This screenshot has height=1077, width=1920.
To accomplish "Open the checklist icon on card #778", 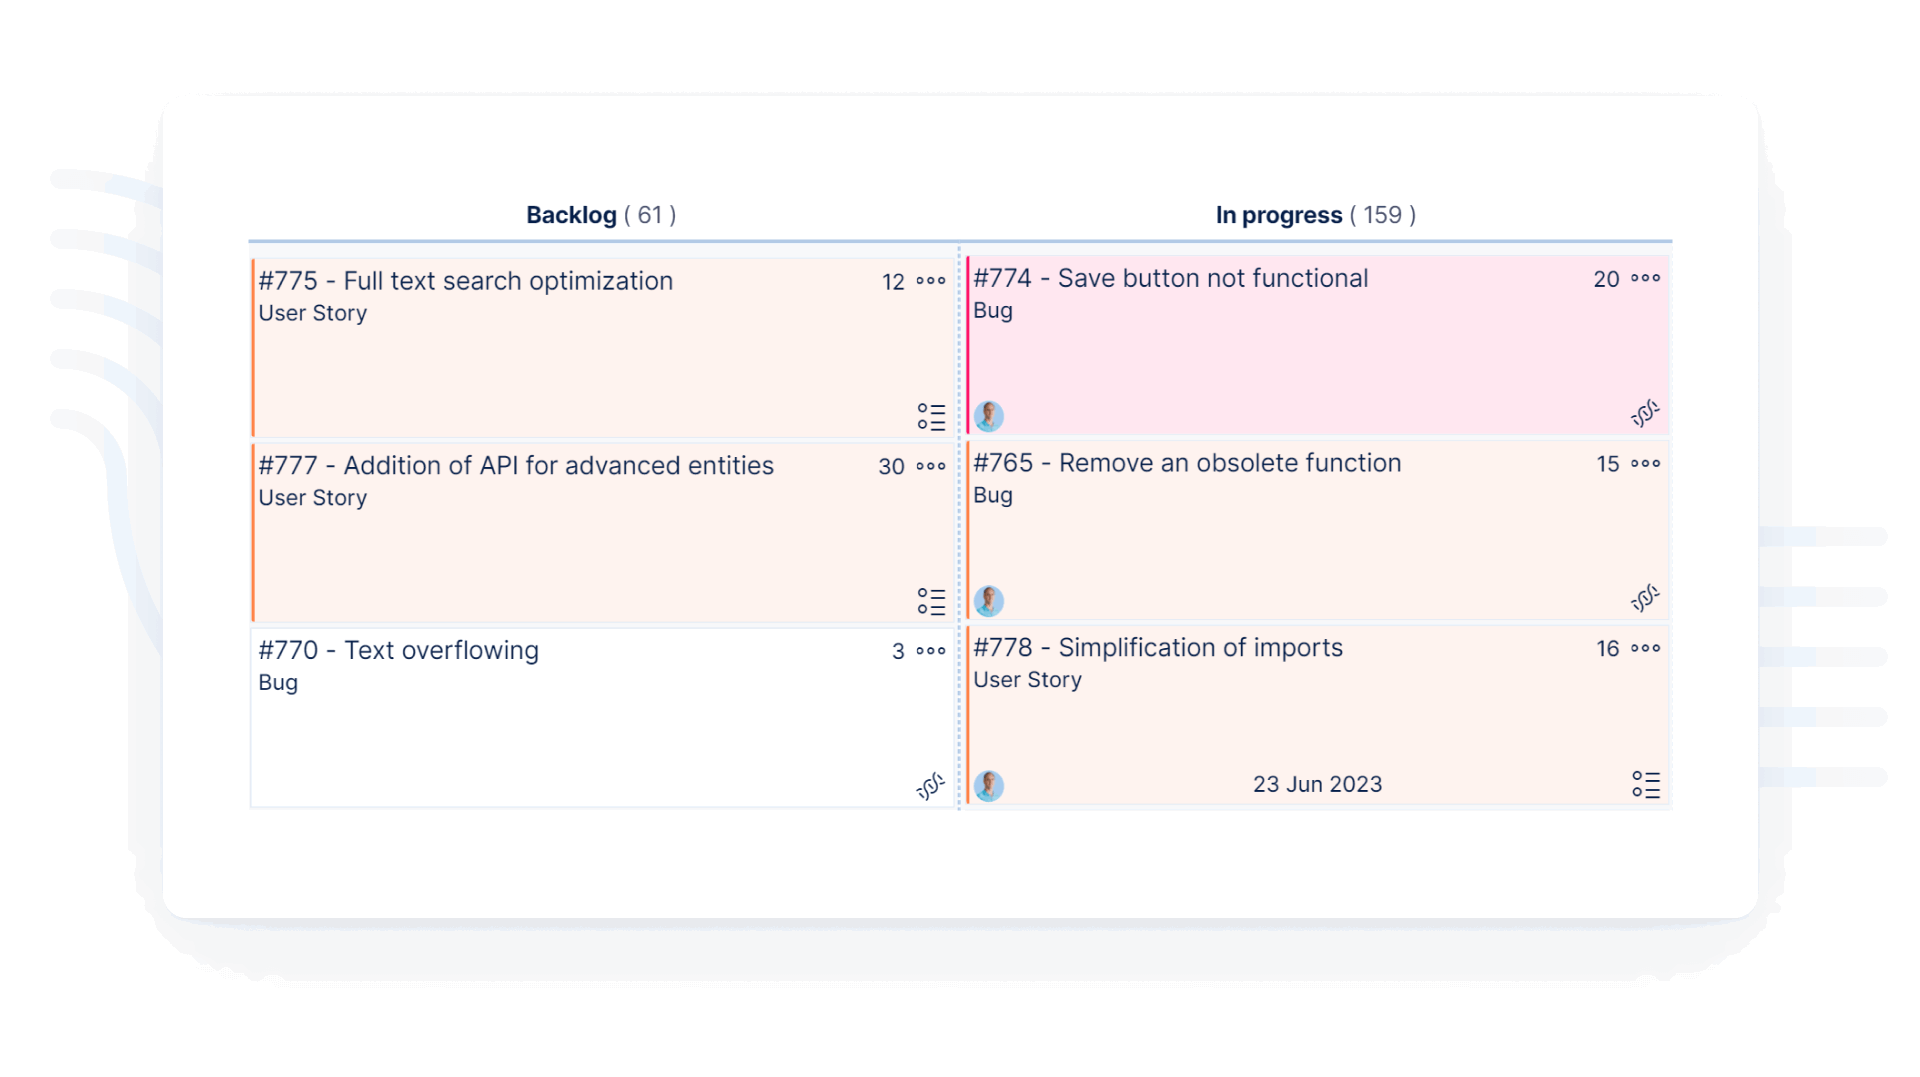I will pos(1646,784).
